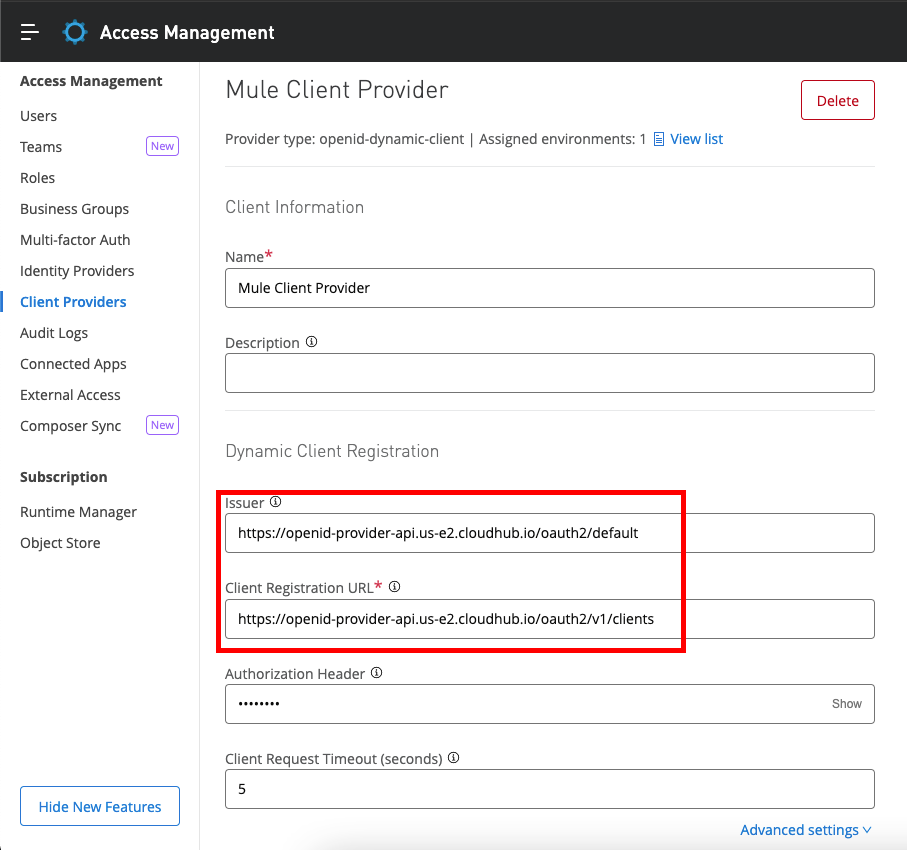
Task: Click the Authorization Header info icon
Action: tap(376, 673)
